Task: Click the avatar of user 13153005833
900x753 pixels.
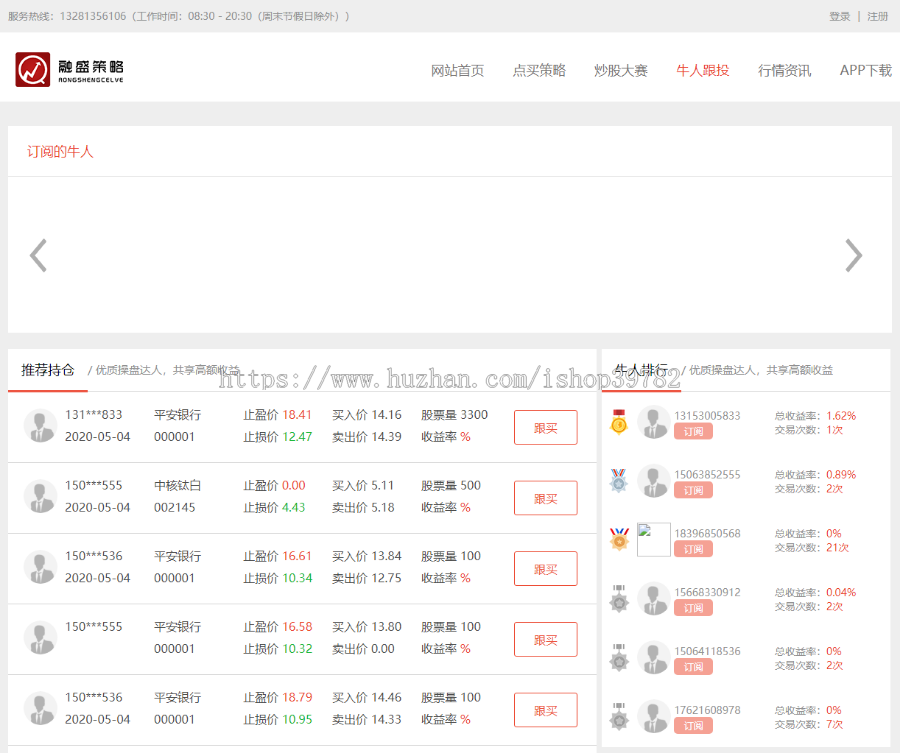Action: tap(653, 423)
